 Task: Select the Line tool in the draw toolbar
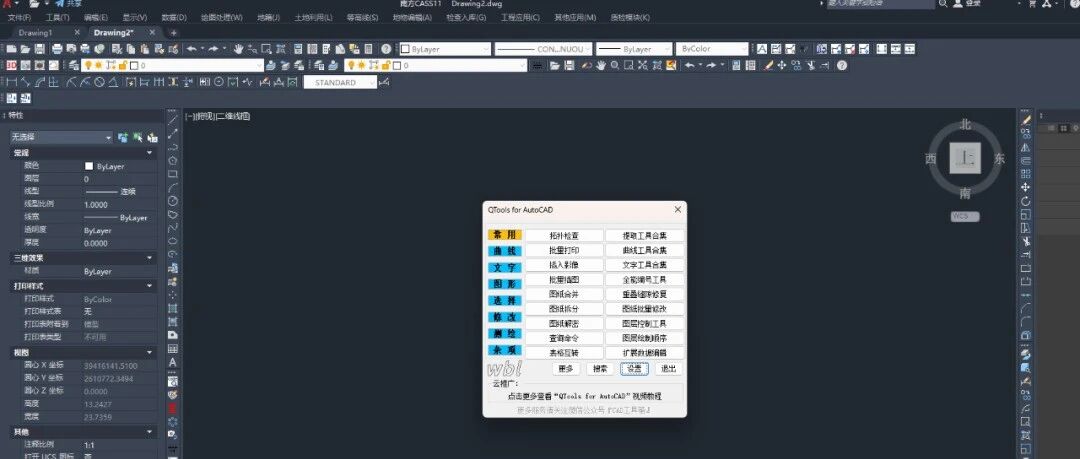pyautogui.click(x=173, y=120)
